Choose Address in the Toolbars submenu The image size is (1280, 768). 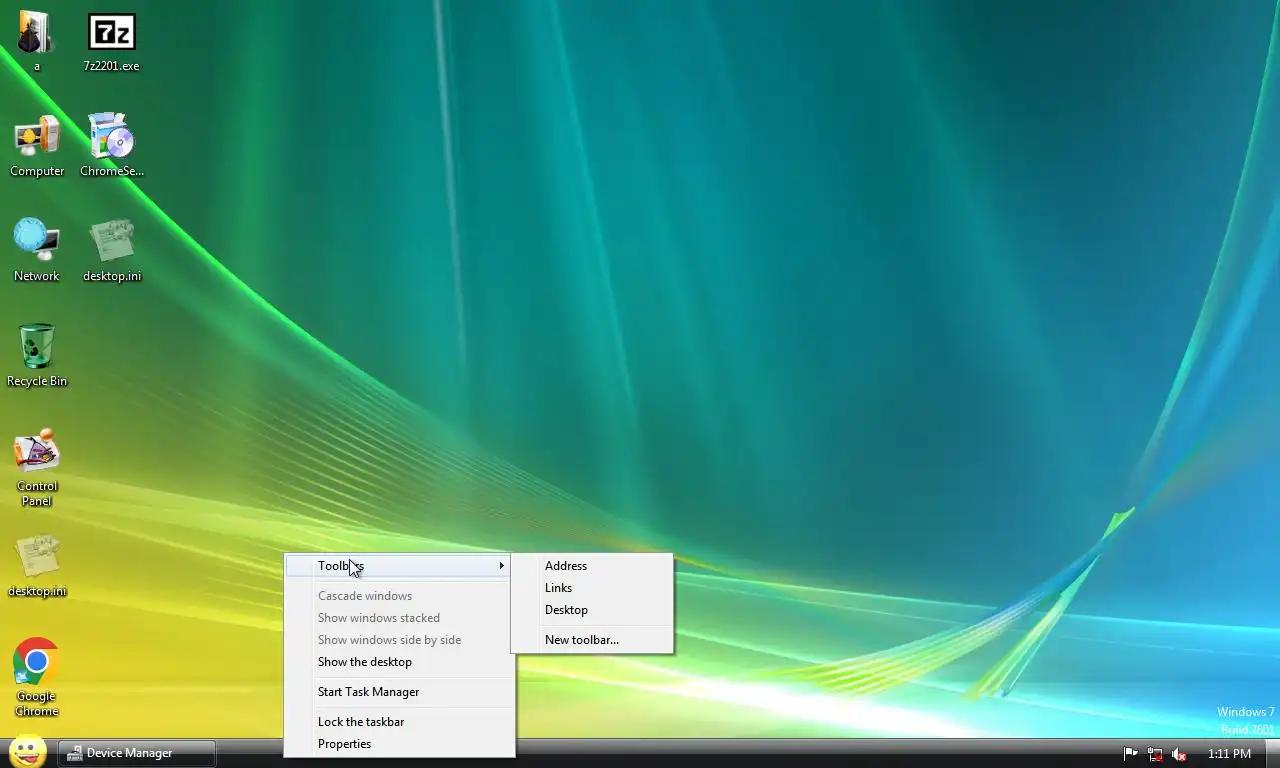(592, 566)
